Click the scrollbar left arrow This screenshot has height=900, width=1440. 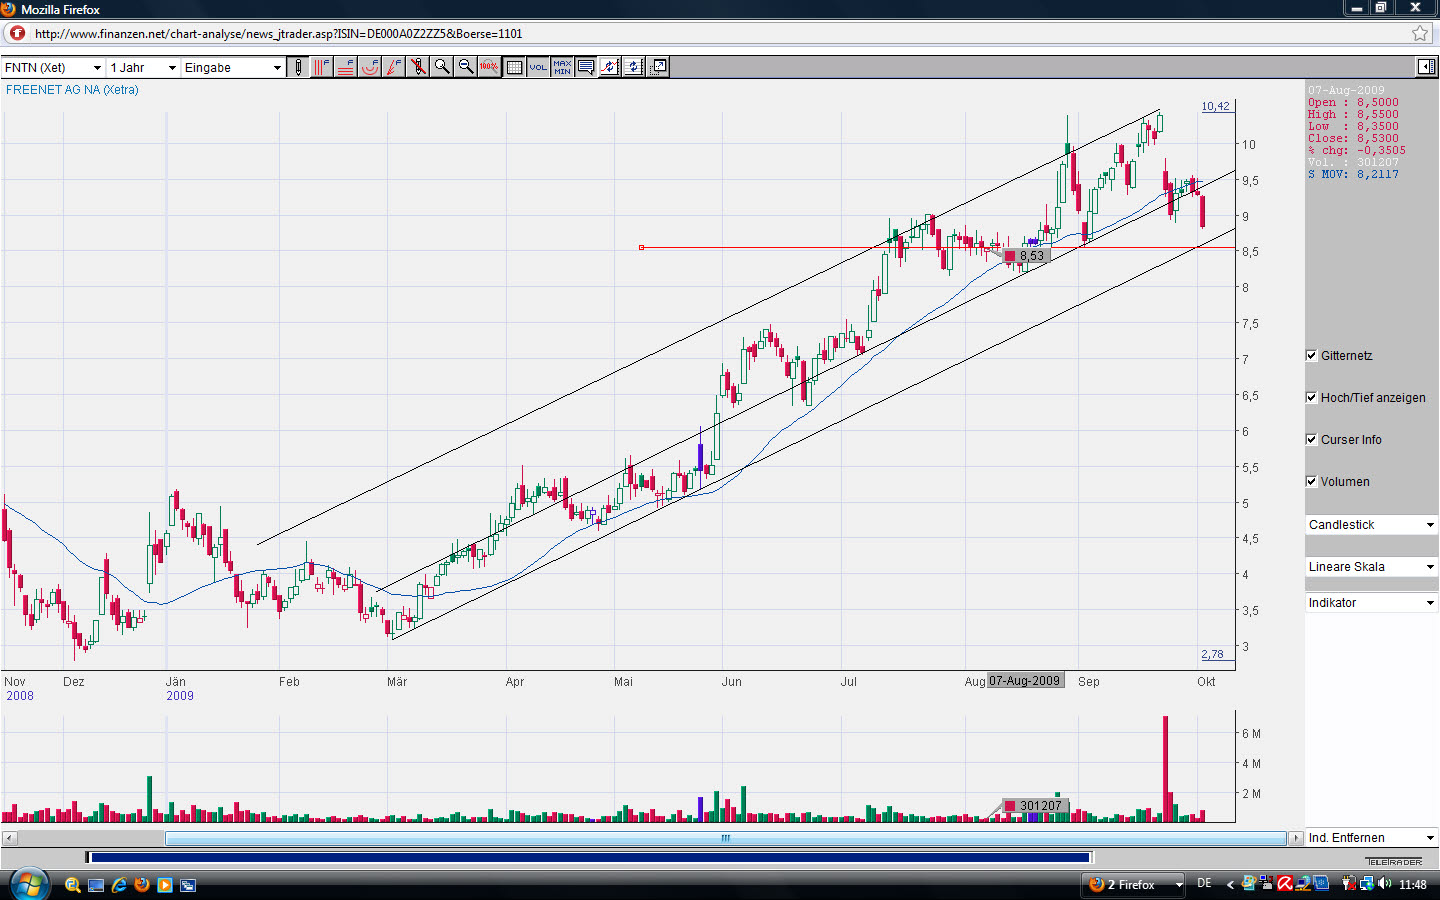[x=9, y=838]
